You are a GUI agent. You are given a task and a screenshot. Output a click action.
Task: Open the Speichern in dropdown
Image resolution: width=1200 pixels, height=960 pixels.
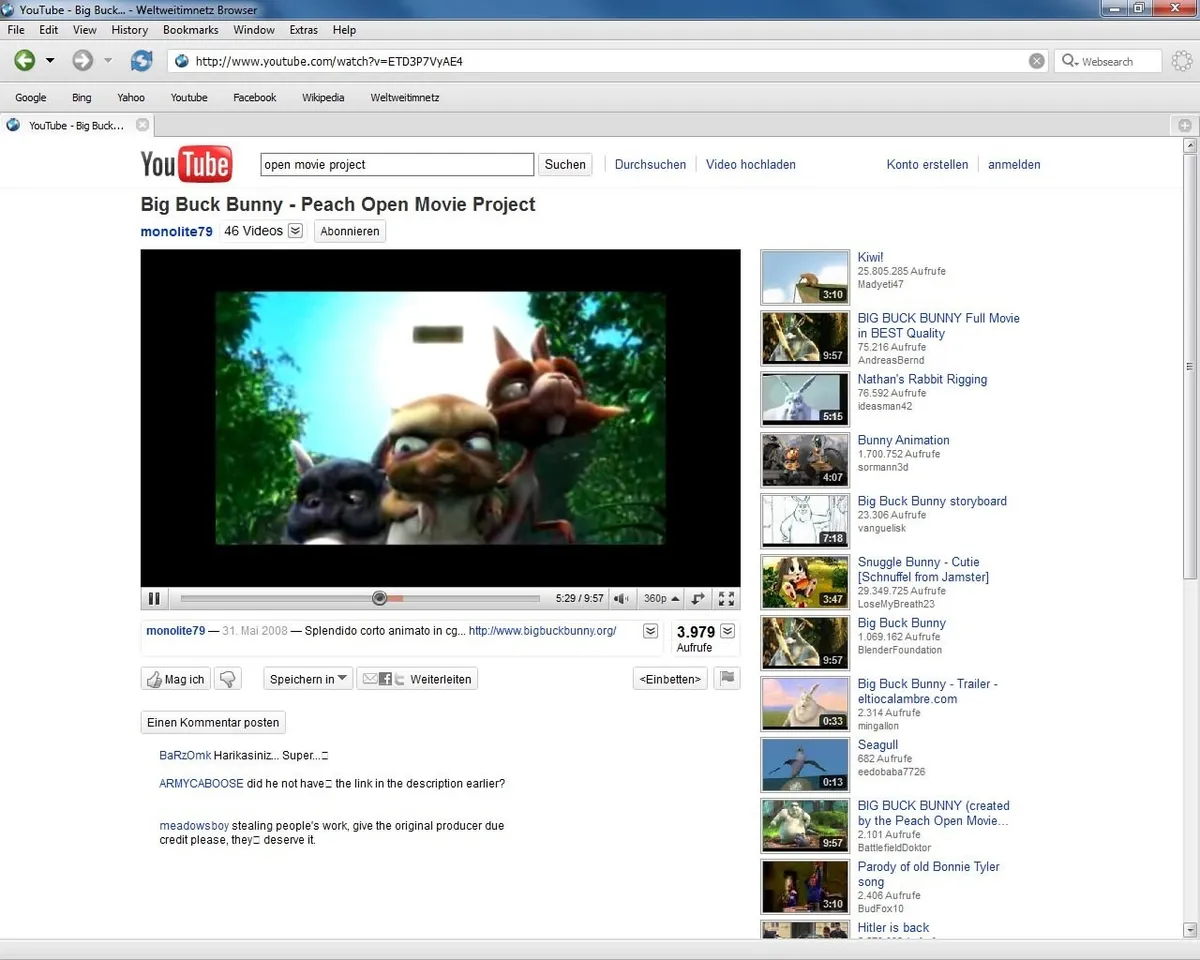tap(307, 678)
